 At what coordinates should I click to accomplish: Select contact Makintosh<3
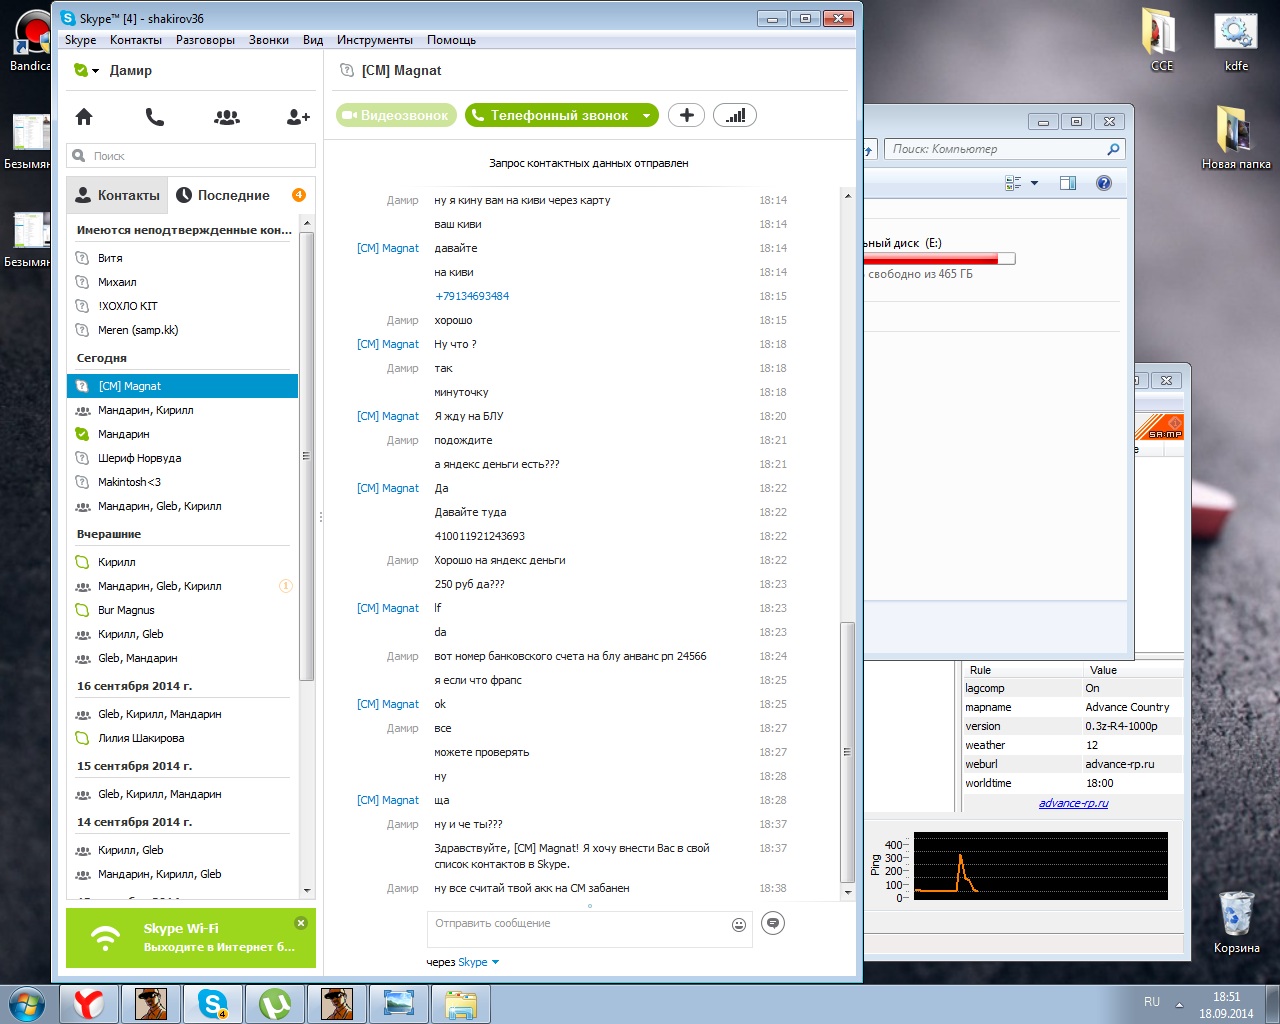pyautogui.click(x=182, y=482)
